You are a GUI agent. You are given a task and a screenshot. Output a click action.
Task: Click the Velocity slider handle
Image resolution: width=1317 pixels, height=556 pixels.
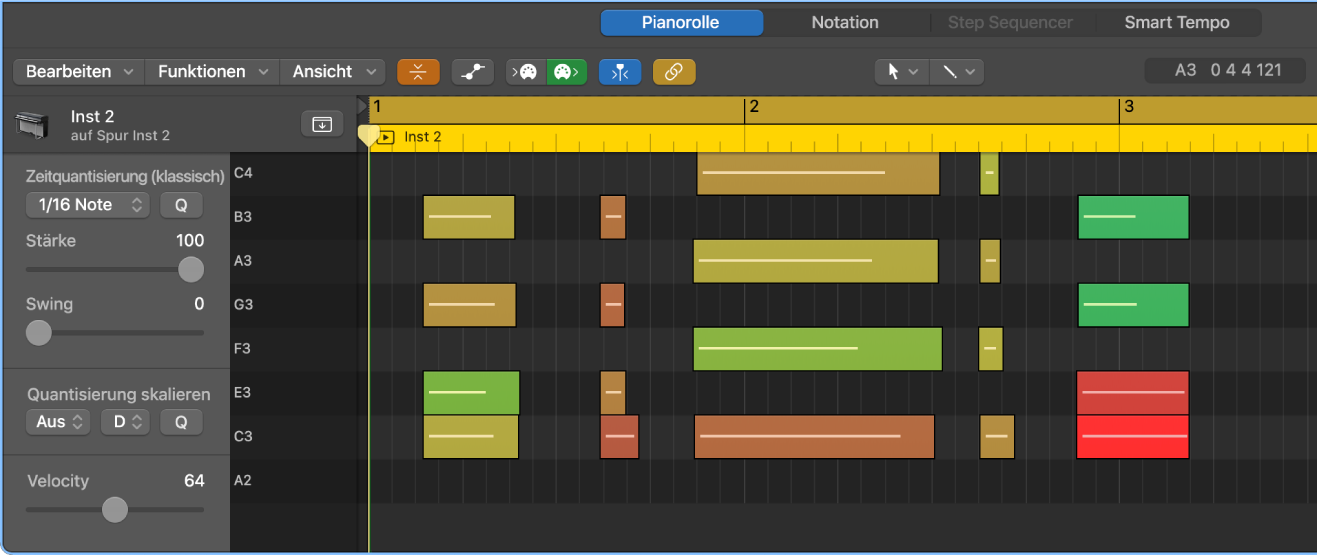click(115, 510)
